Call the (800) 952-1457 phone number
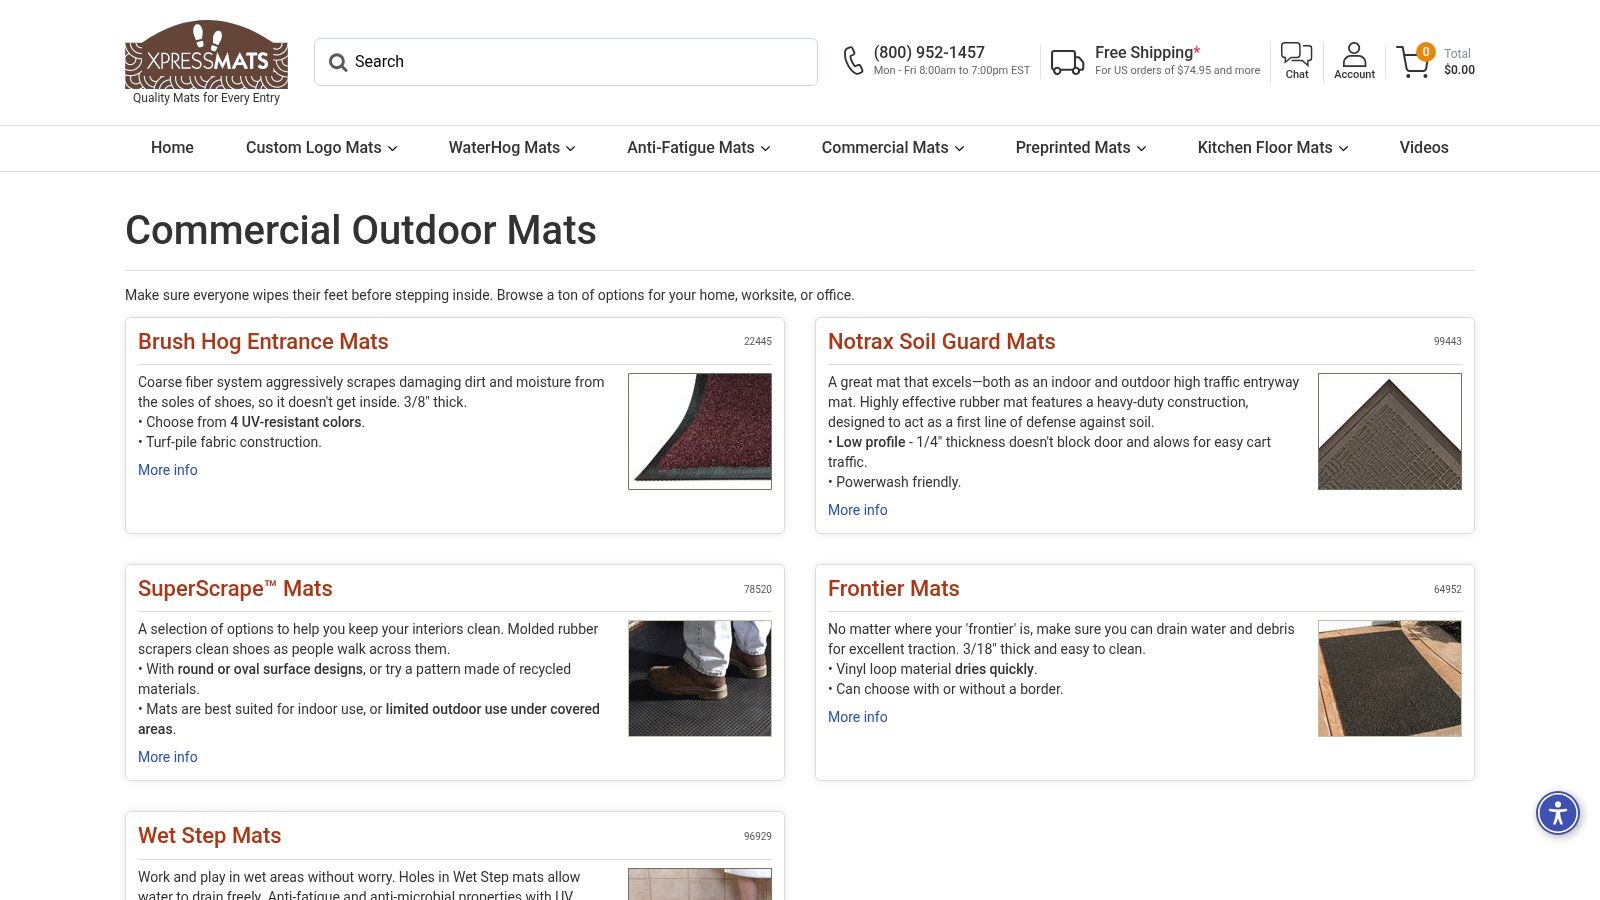Image resolution: width=1600 pixels, height=900 pixels. [x=929, y=52]
